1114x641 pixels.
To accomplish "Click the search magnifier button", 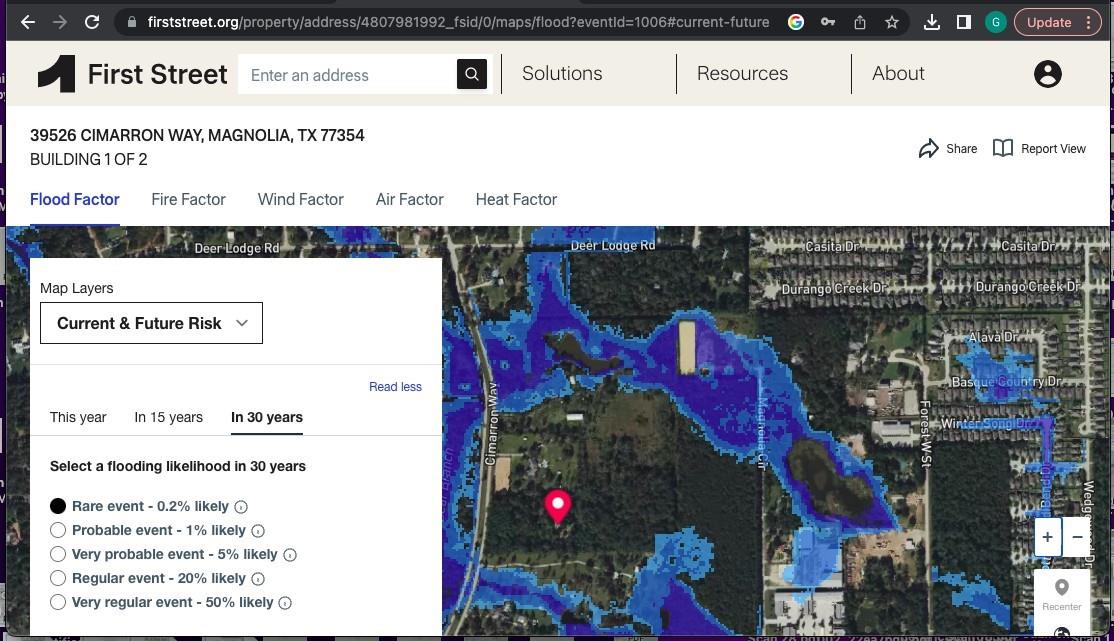I will tap(471, 74).
